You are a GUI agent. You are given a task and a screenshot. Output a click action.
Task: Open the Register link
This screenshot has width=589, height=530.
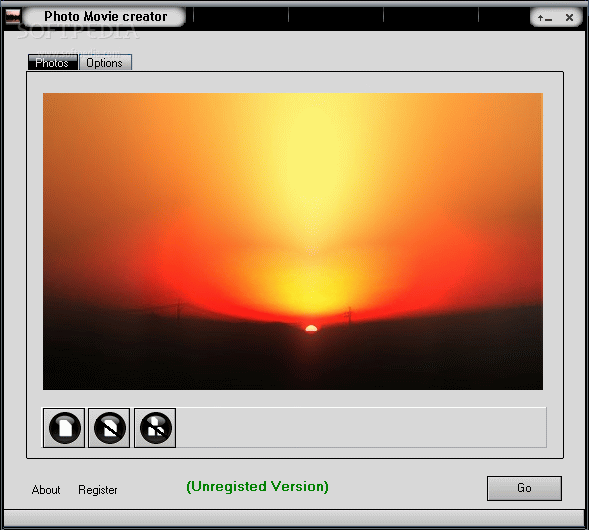coord(98,490)
